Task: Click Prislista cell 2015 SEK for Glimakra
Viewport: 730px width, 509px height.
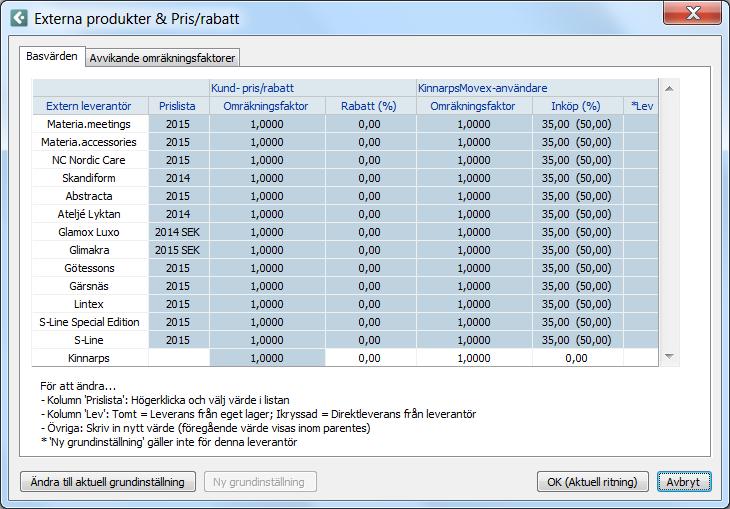Action: (178, 250)
